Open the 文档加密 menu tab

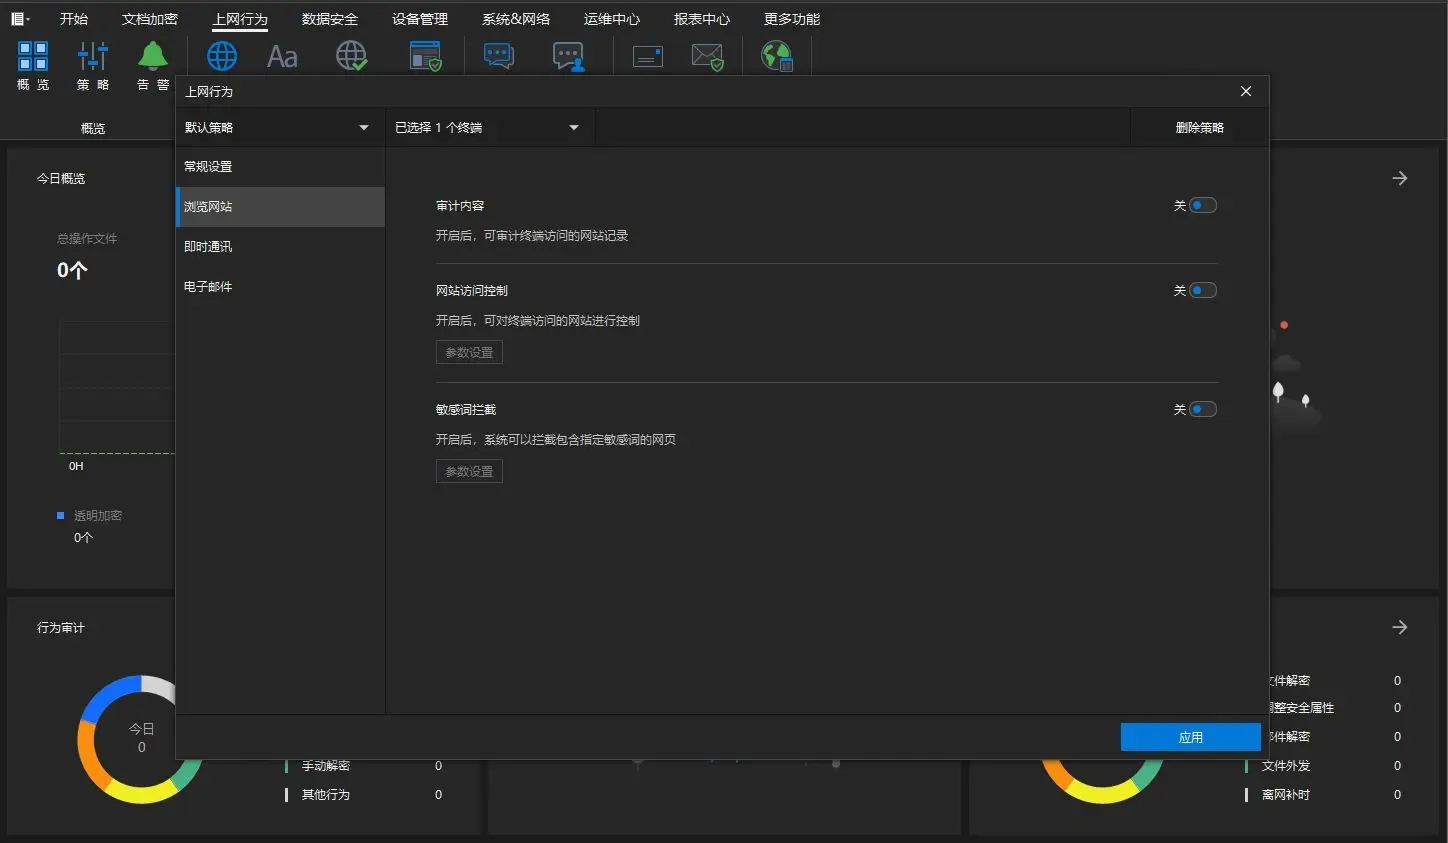pos(150,19)
